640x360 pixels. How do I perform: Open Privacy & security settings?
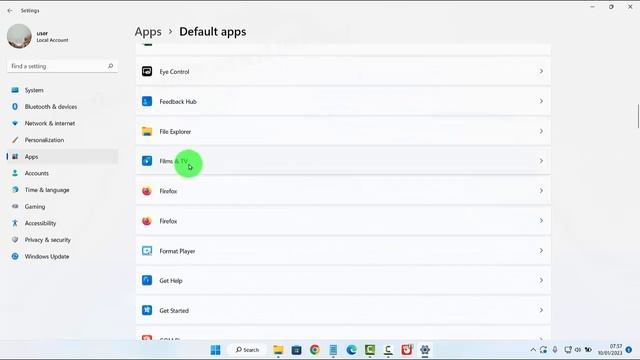(47, 240)
